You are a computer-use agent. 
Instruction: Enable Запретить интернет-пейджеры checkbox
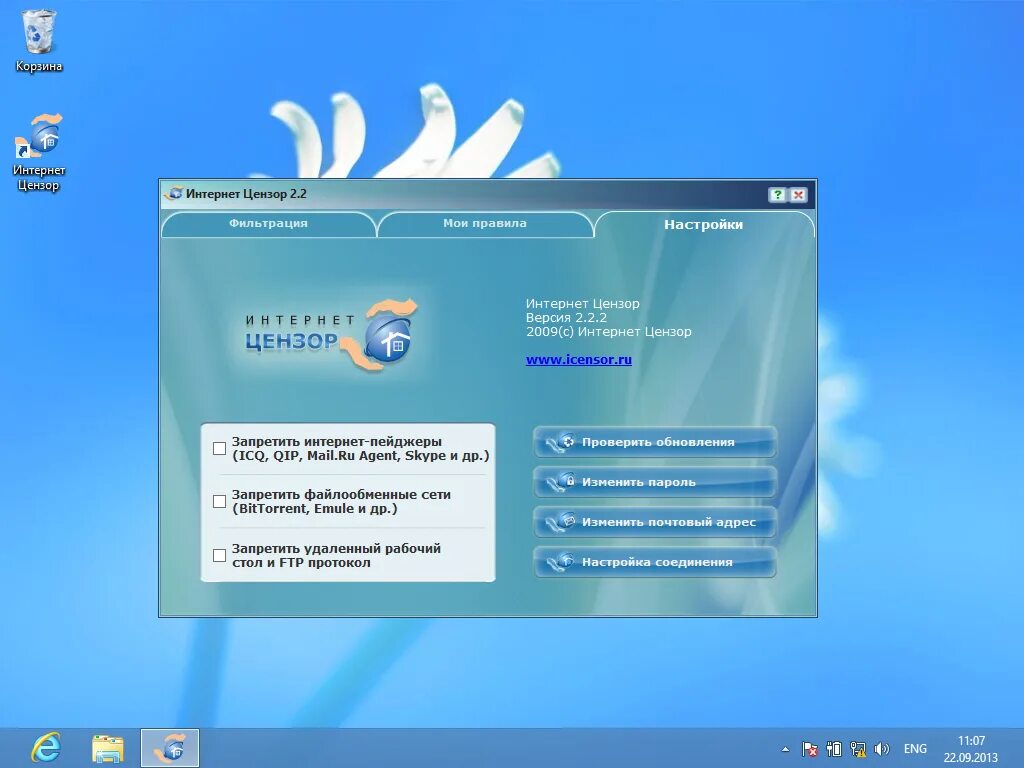click(219, 449)
